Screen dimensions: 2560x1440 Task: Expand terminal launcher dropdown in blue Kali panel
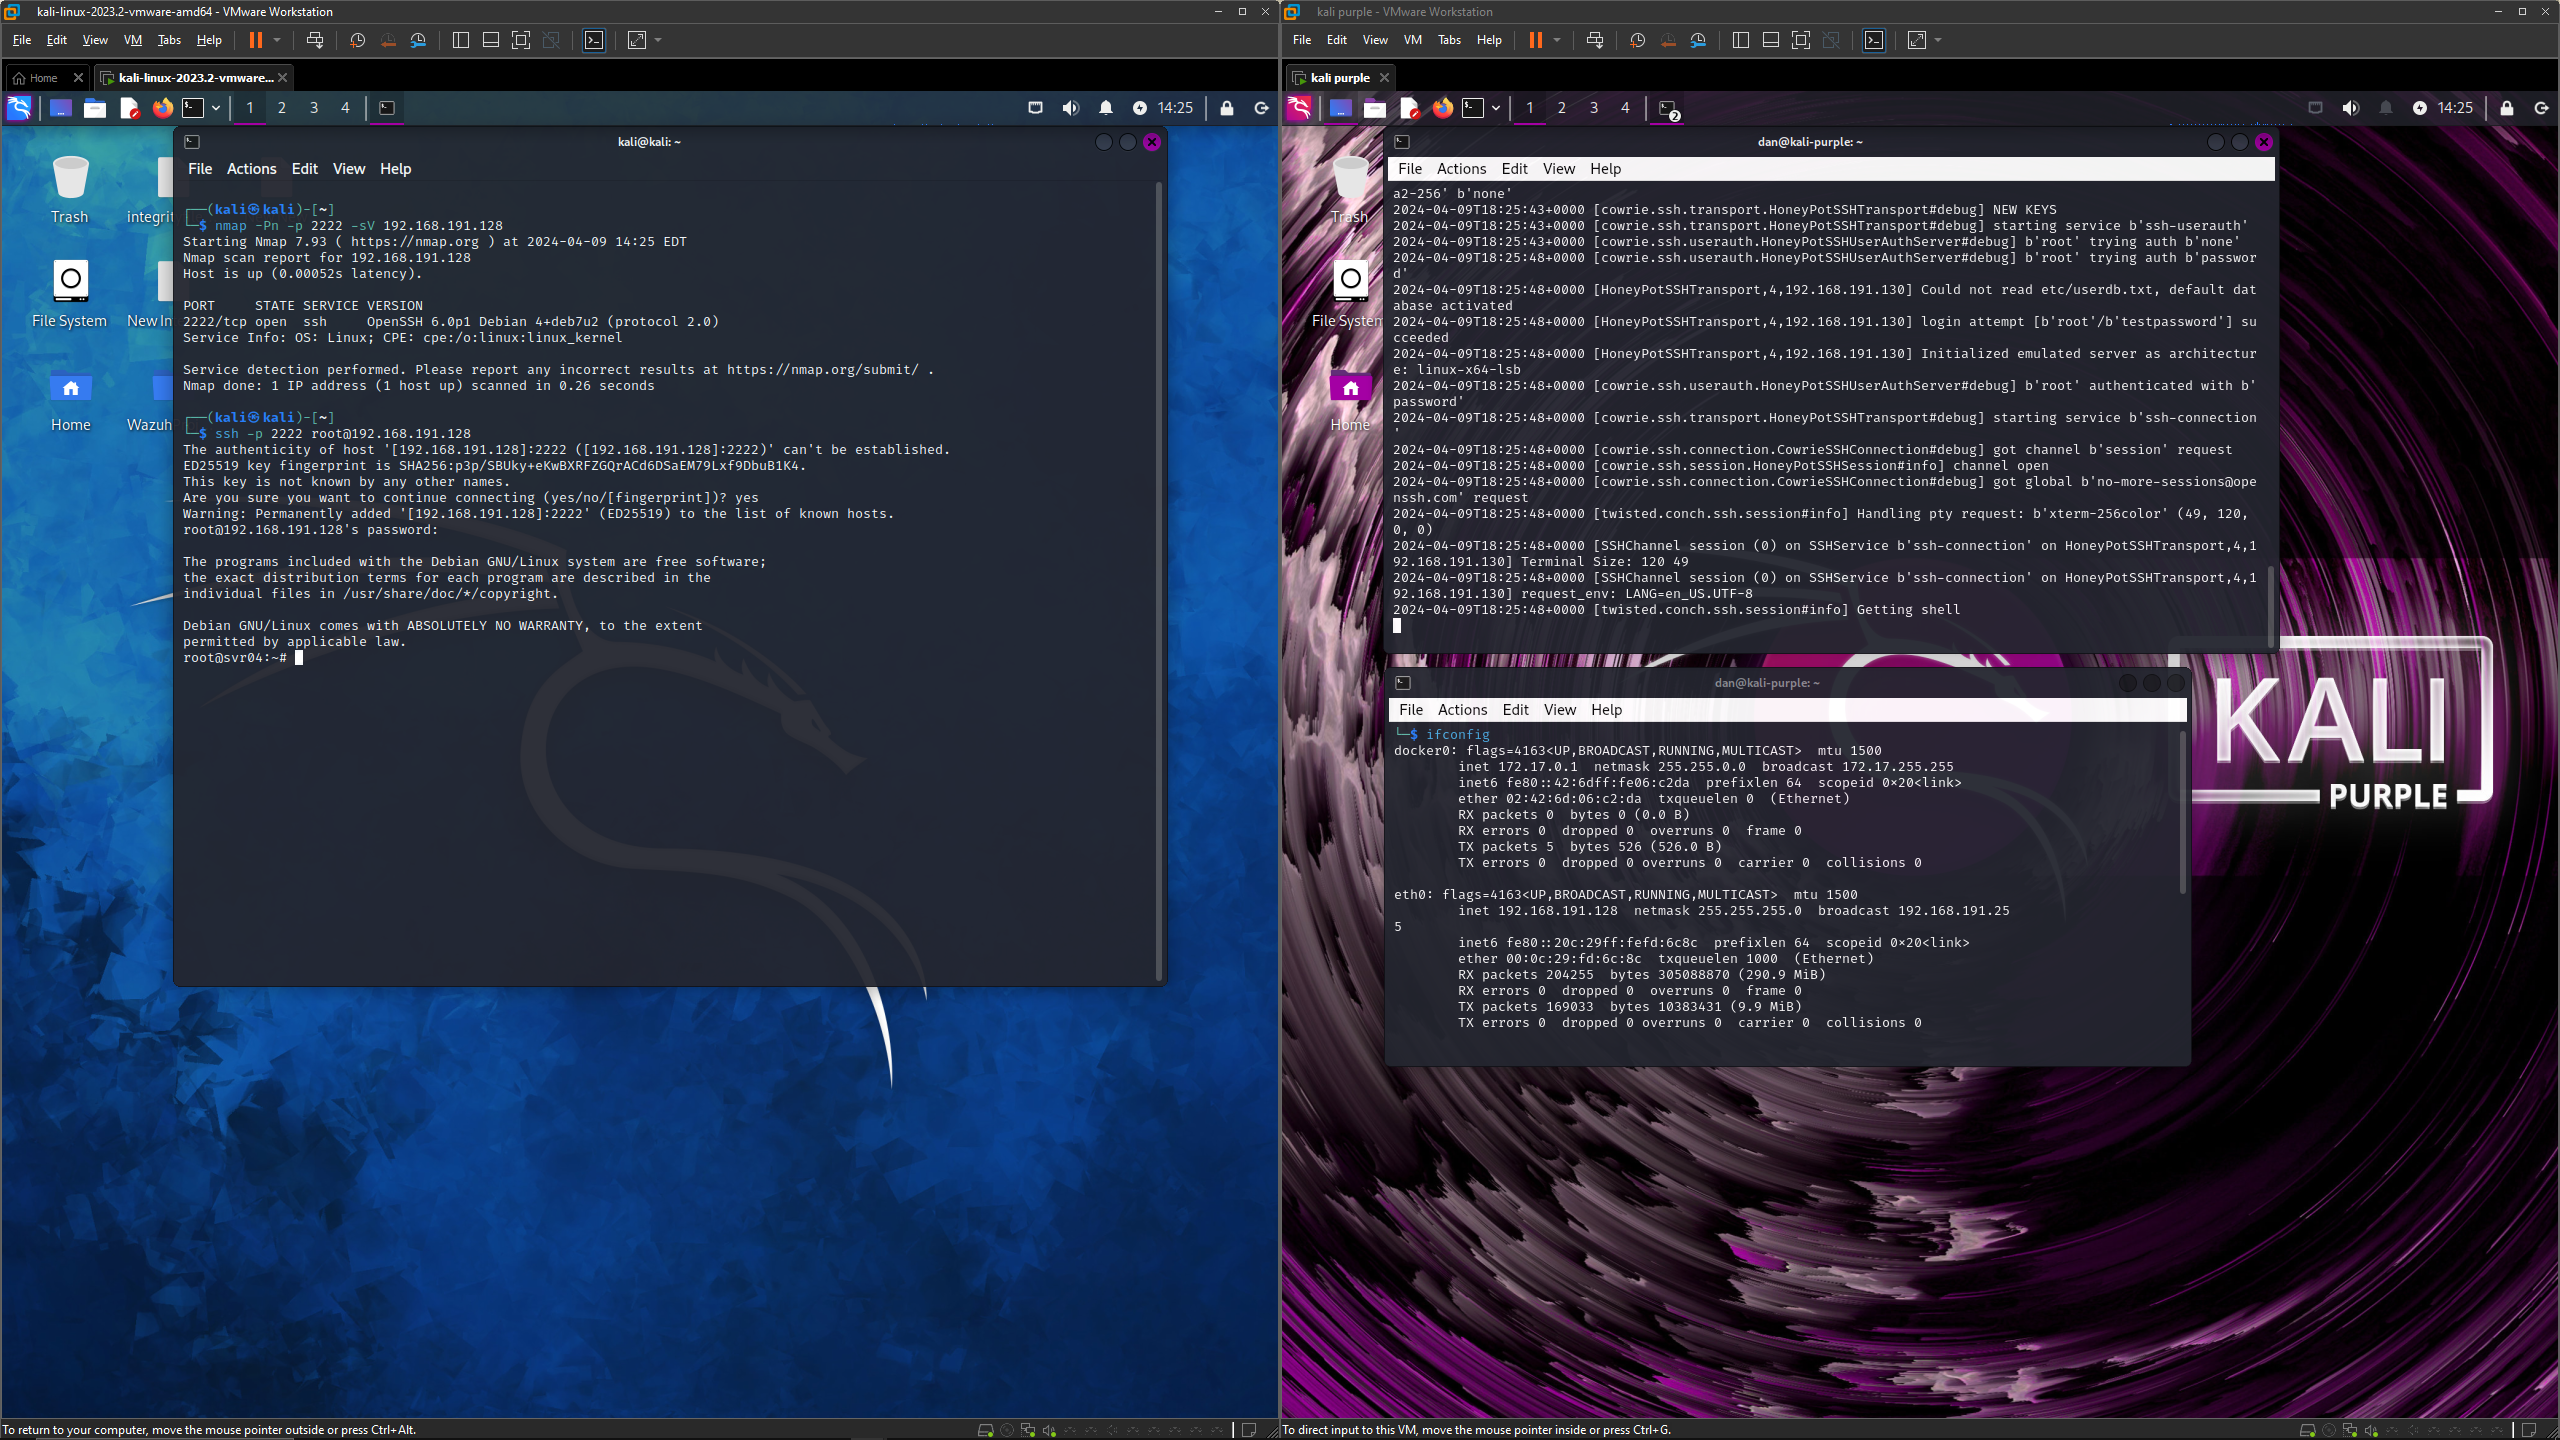(x=216, y=108)
